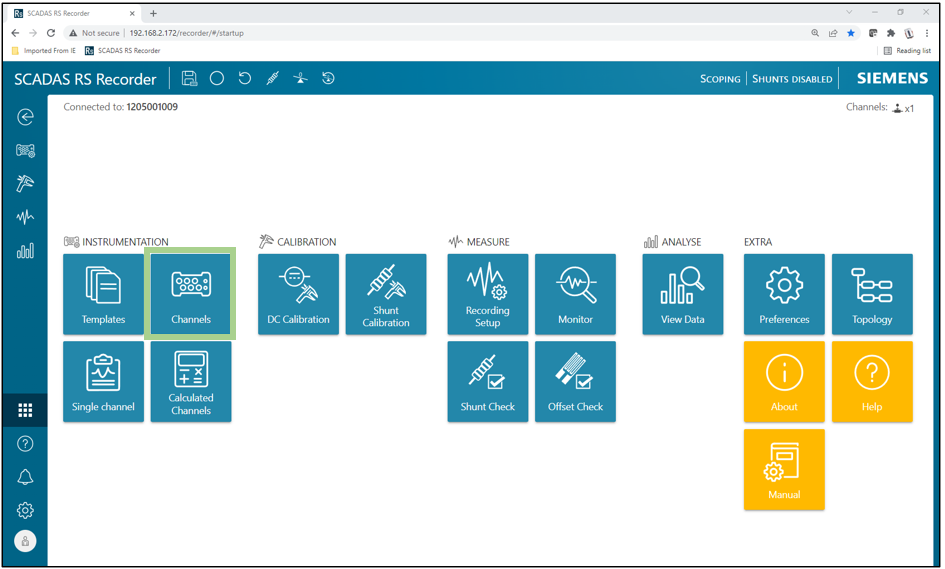Open Recording Setup

(488, 294)
